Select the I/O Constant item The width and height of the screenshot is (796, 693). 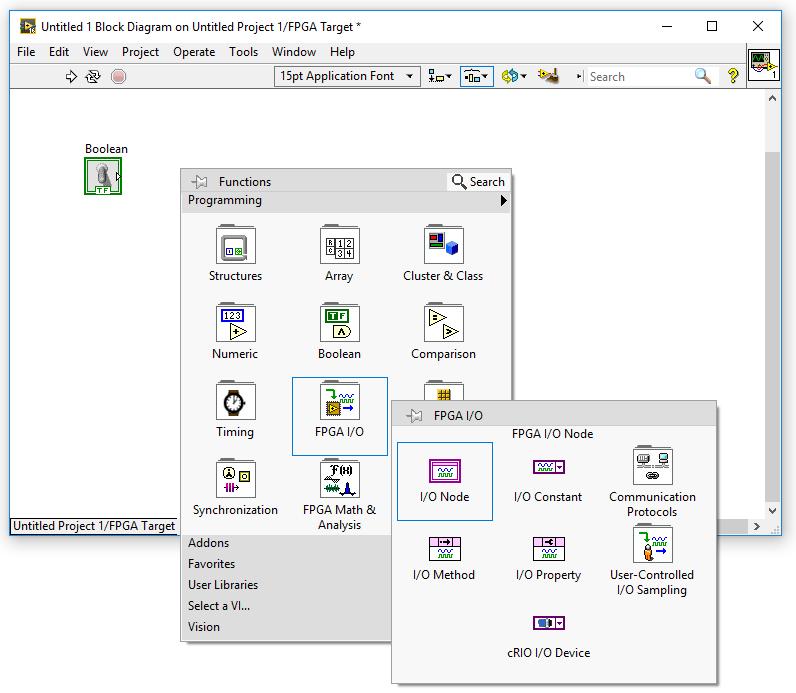[548, 467]
